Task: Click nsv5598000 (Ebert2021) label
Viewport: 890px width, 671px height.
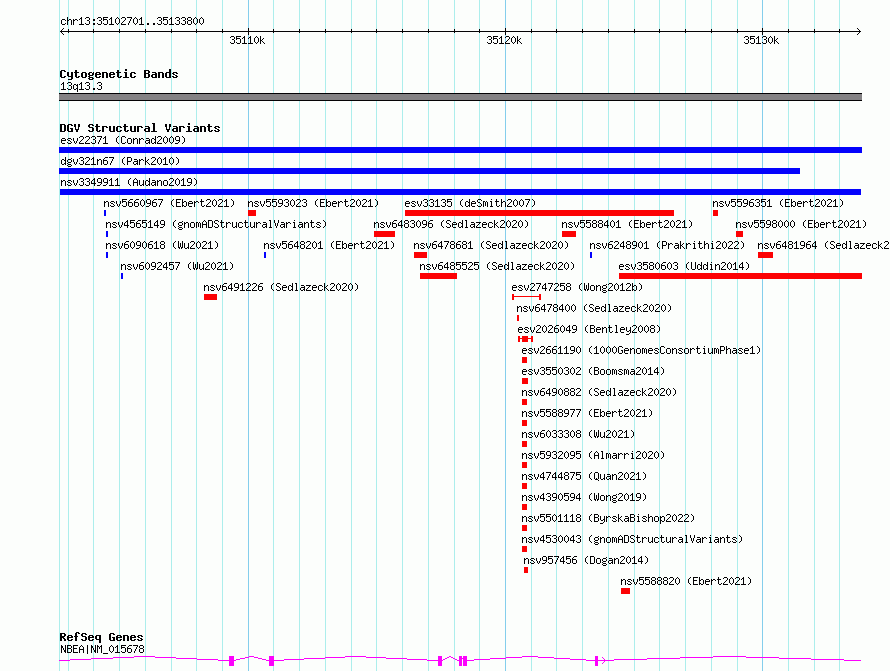Action: tap(801, 224)
